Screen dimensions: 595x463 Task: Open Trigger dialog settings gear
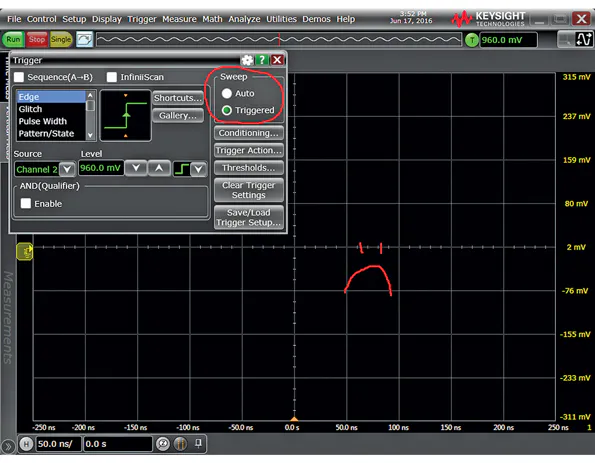pyautogui.click(x=247, y=60)
